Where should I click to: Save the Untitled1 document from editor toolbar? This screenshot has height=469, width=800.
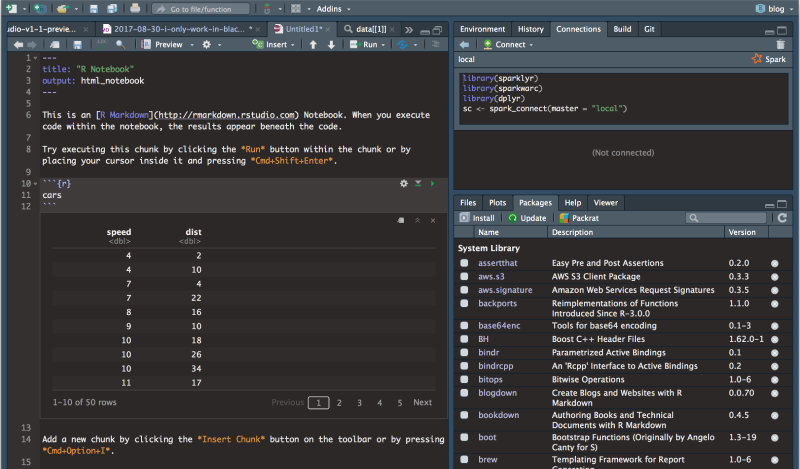coord(78,45)
